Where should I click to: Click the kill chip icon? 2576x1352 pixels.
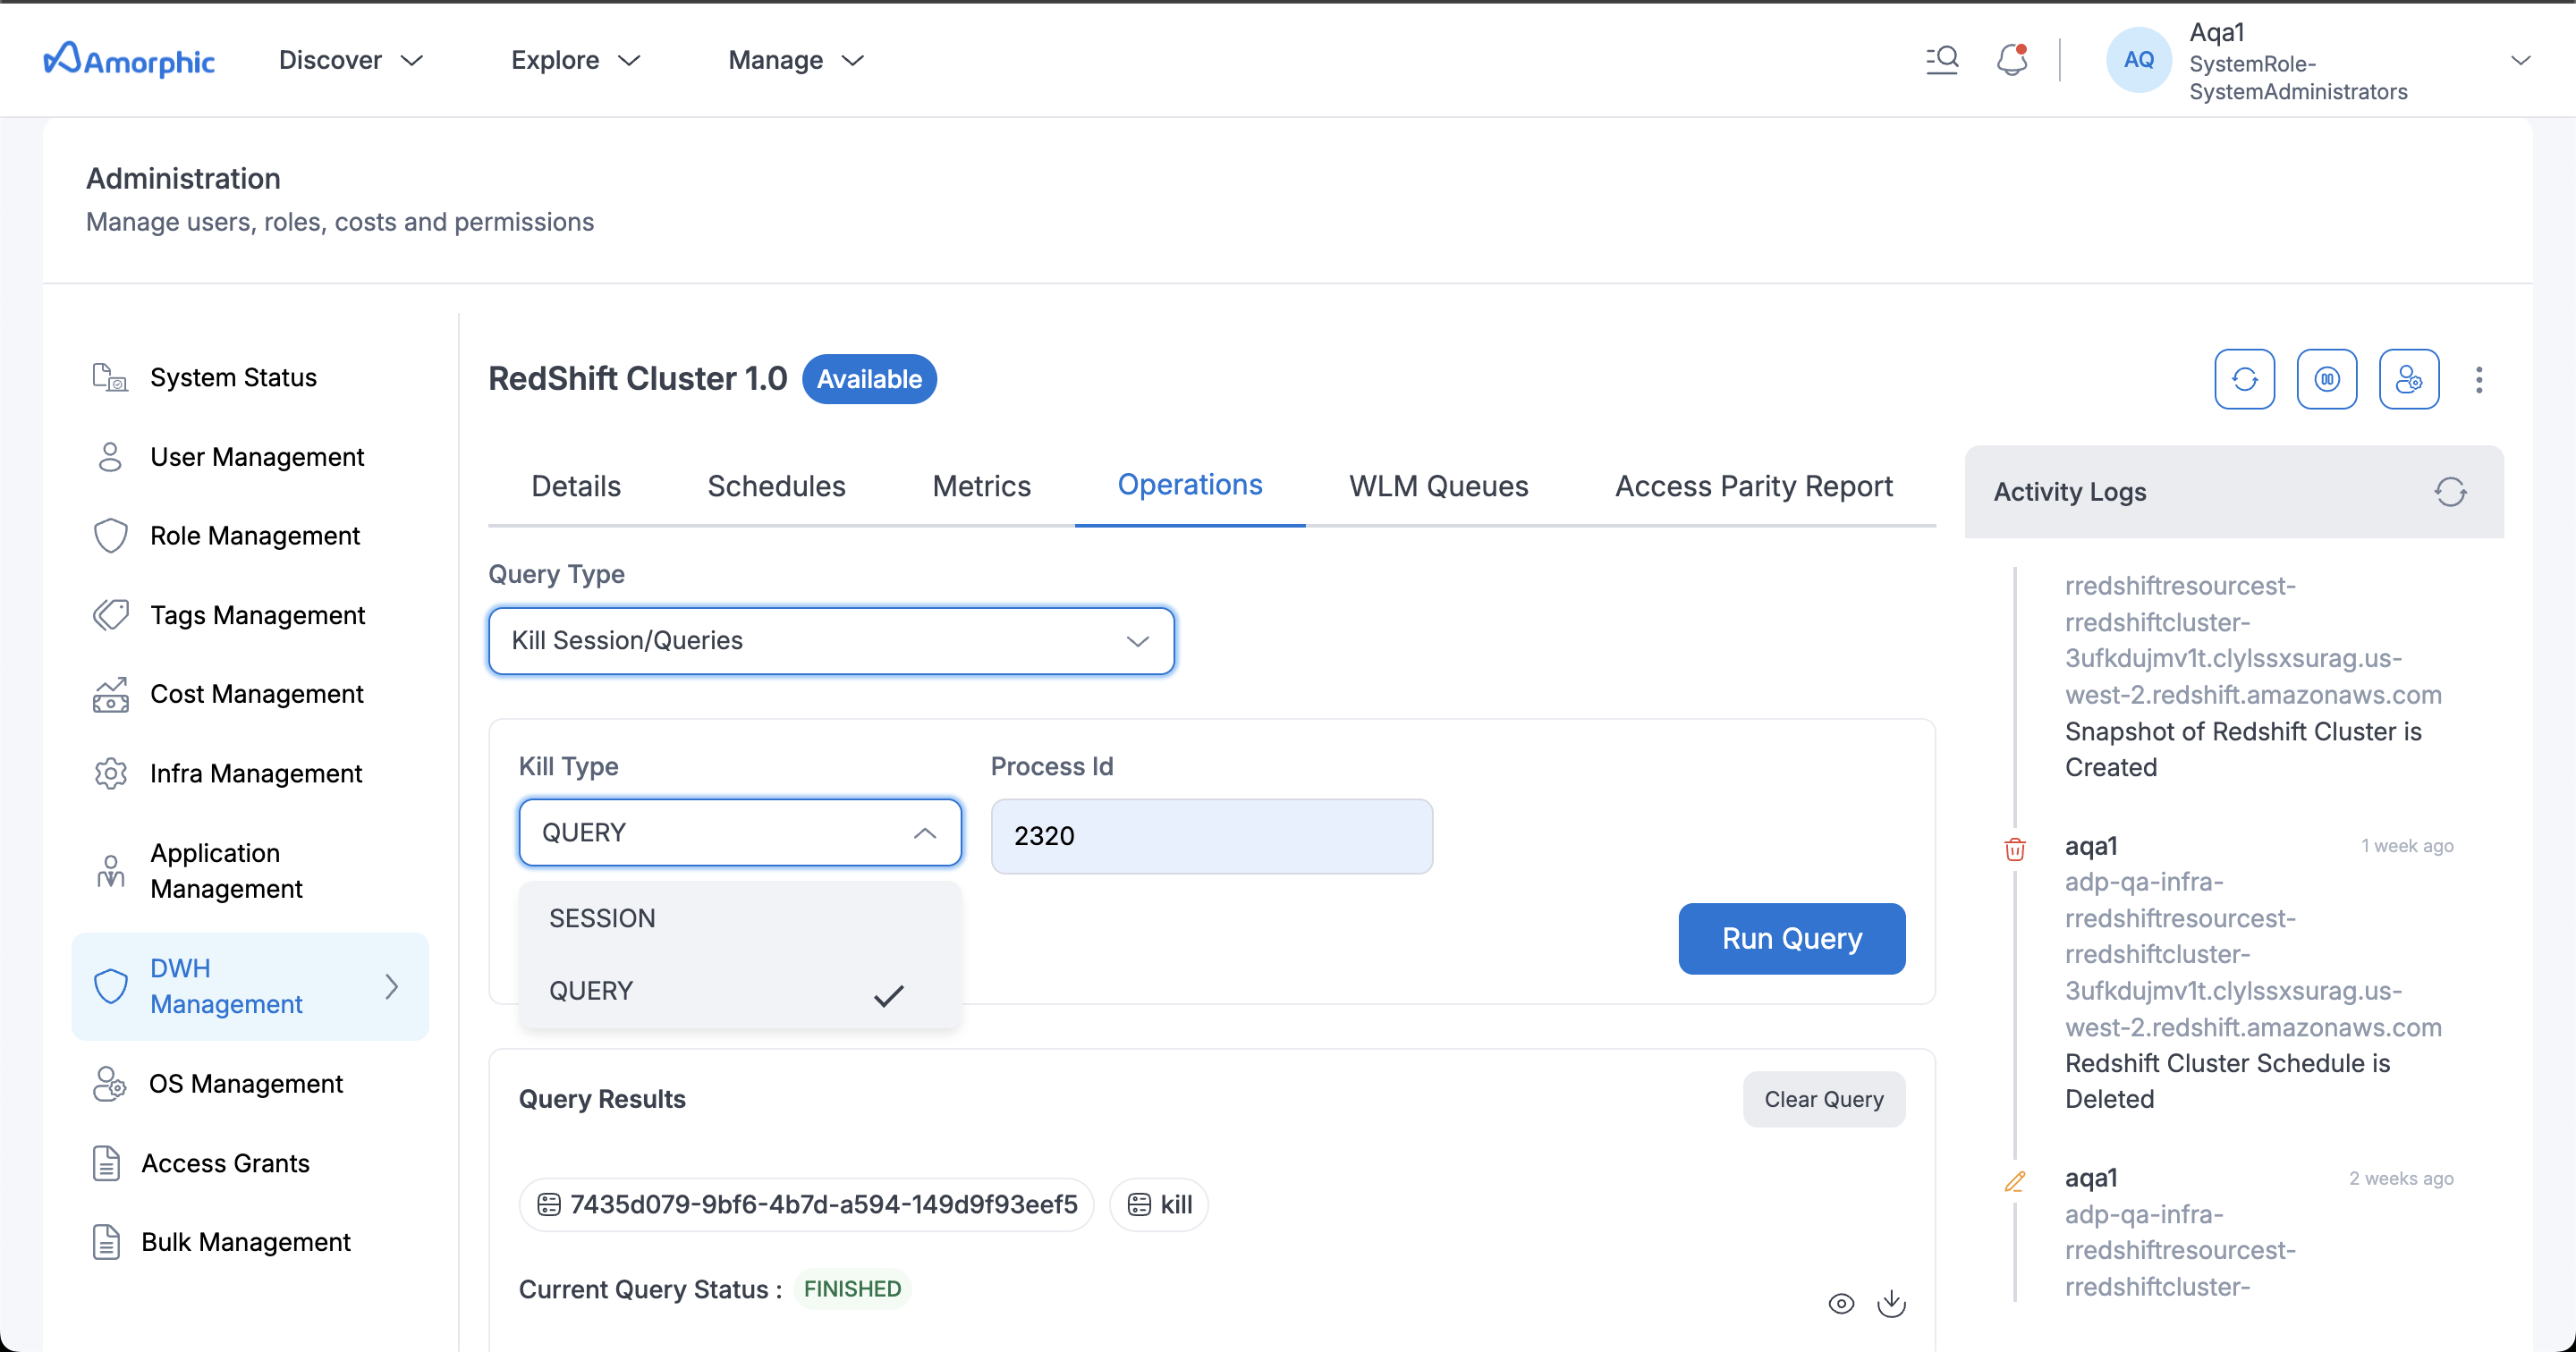[x=1139, y=1204]
